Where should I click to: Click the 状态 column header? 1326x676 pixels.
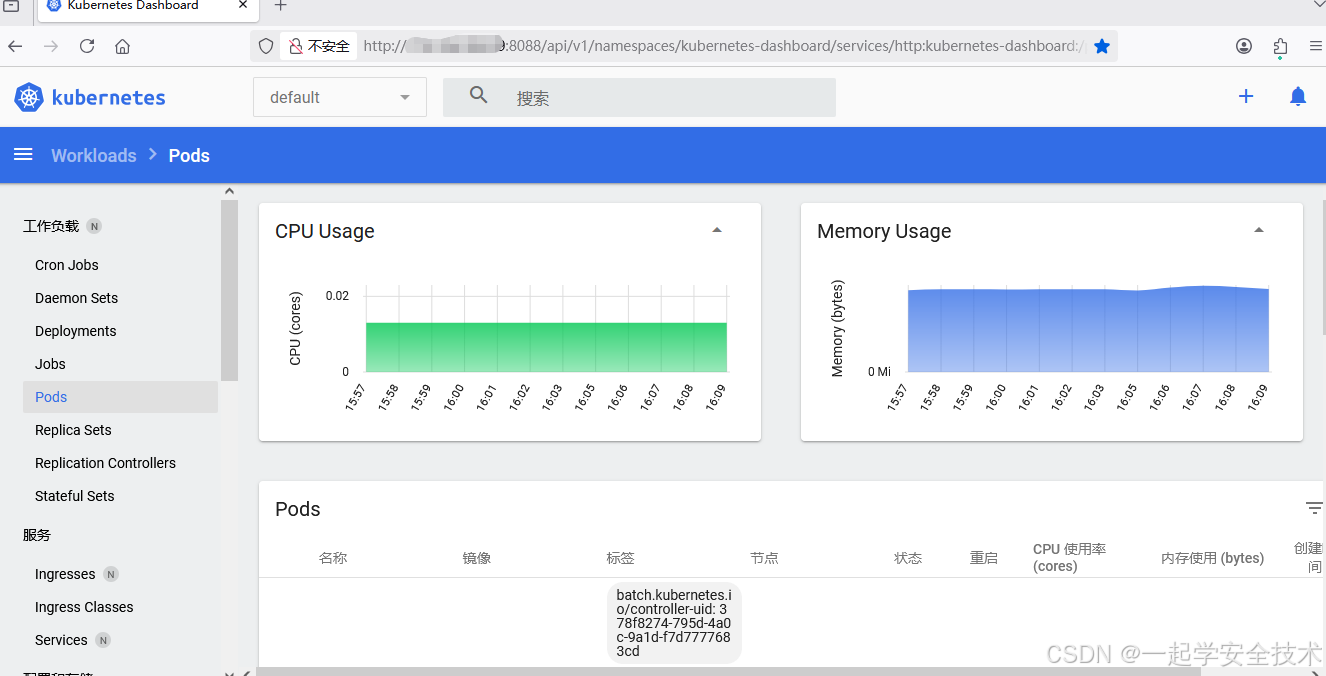point(908,558)
